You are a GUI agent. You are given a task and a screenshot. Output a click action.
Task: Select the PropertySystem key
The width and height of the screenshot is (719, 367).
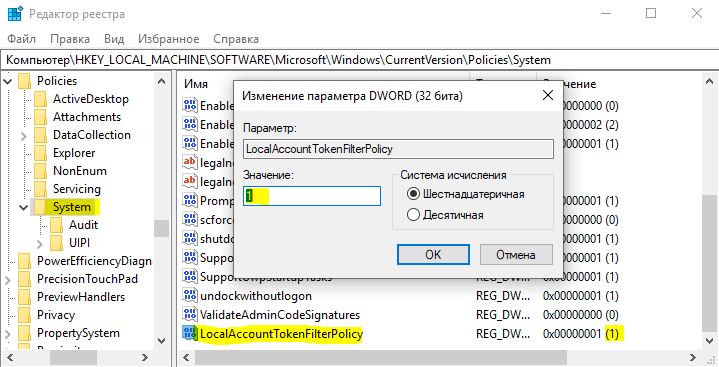[78, 333]
